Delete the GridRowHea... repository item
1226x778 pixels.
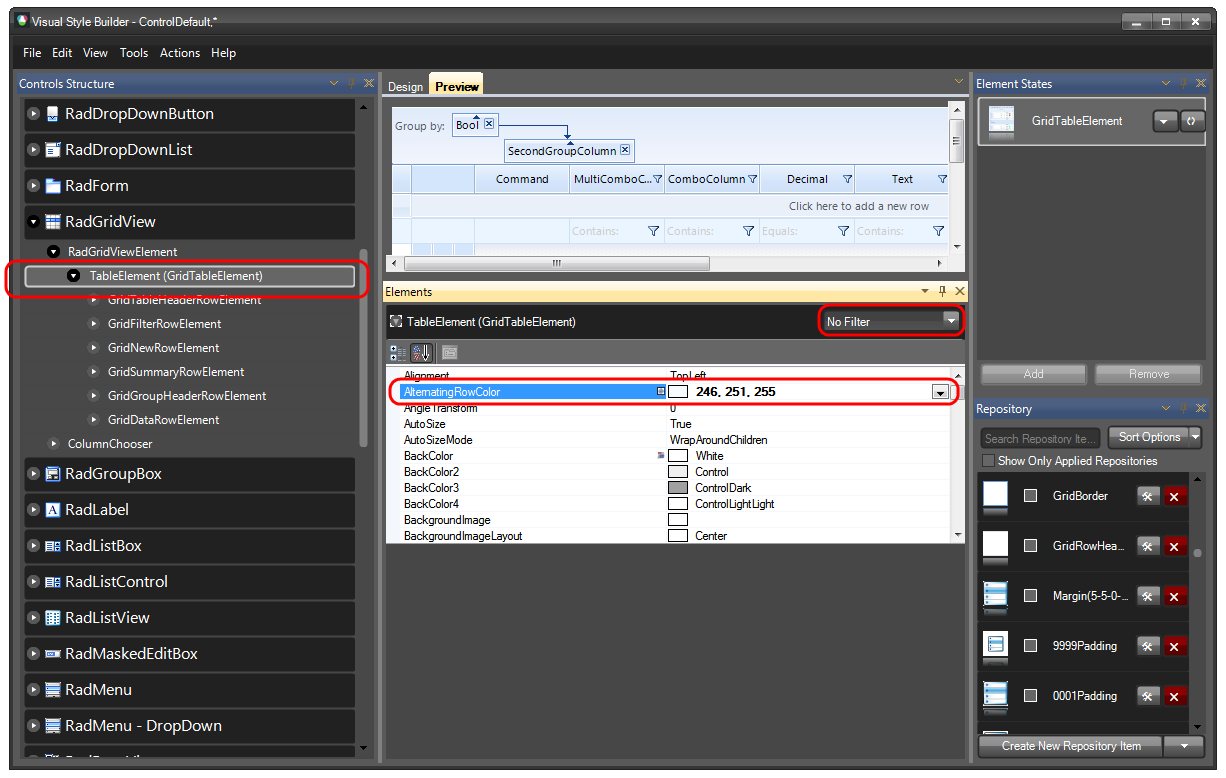(1174, 546)
